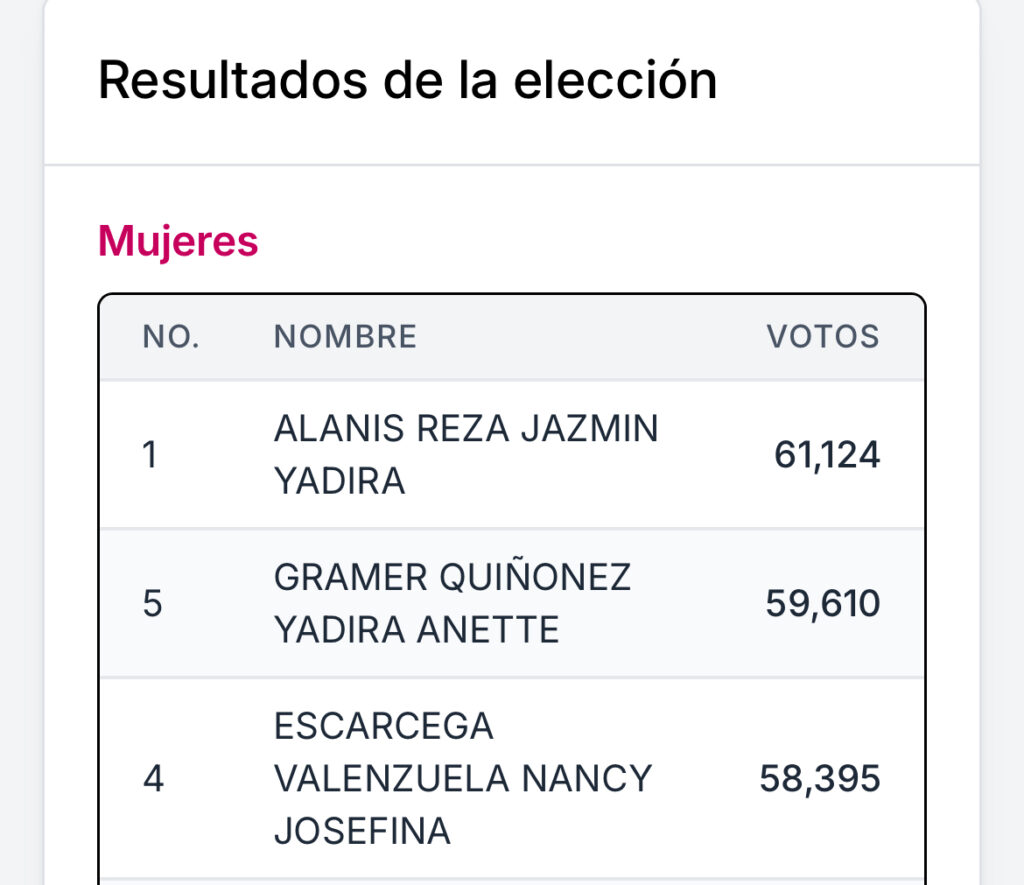
Task: Select candidate ALANIS REZA JAZMIN YADIRA
Action: (466, 455)
